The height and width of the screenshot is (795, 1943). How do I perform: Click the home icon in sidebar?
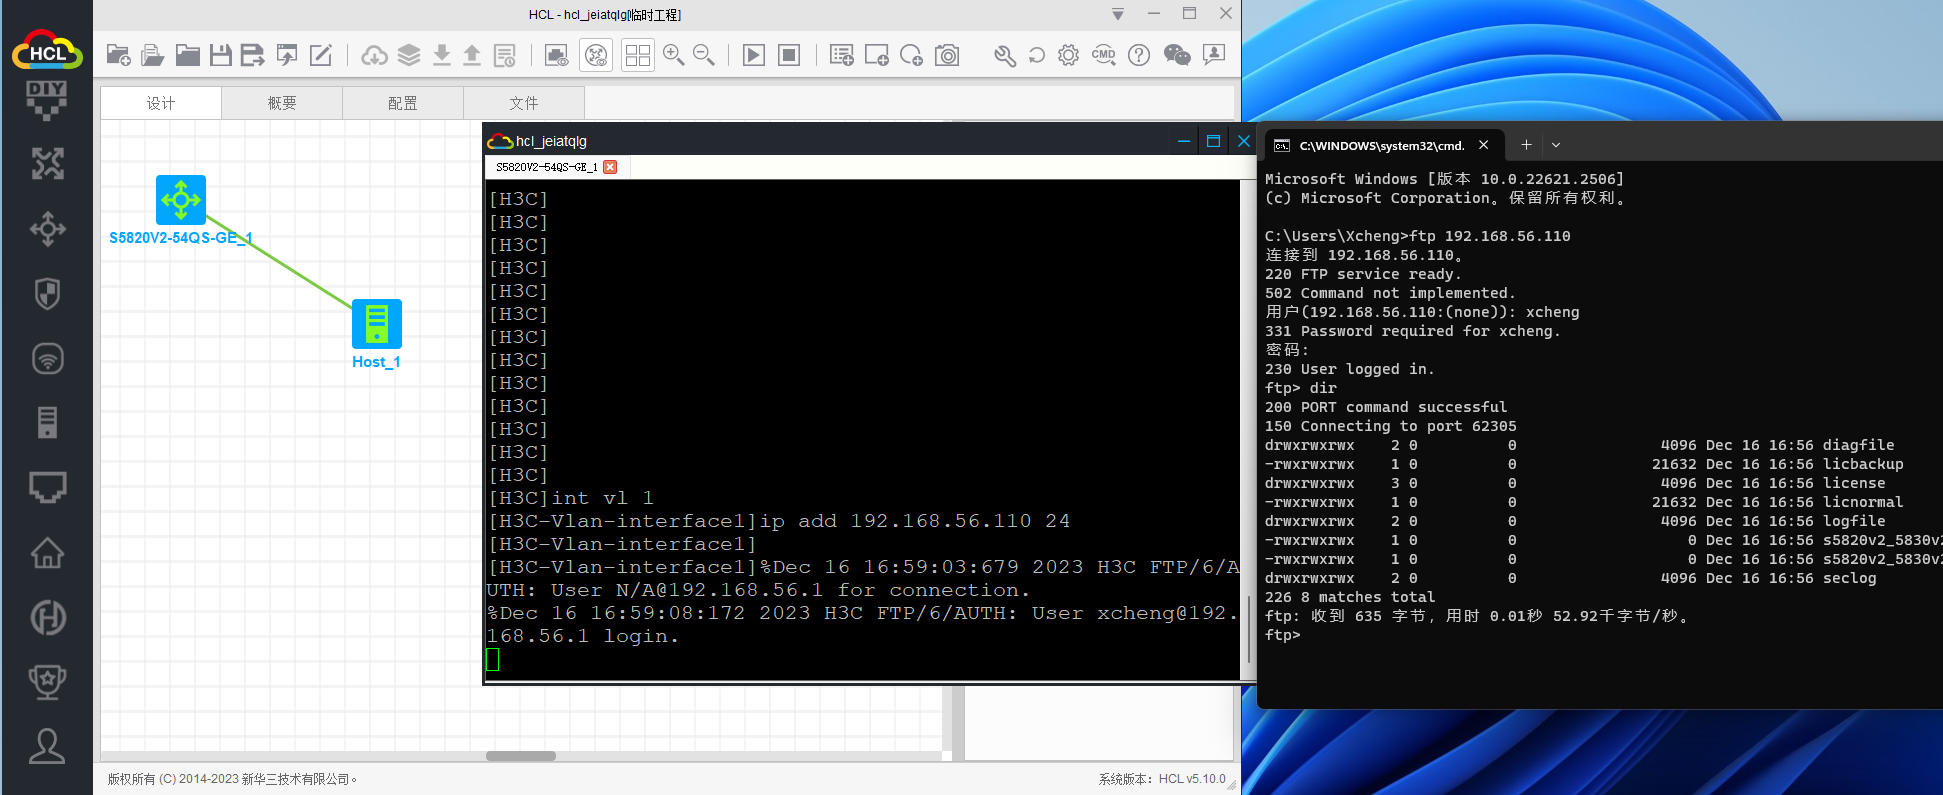pos(47,552)
